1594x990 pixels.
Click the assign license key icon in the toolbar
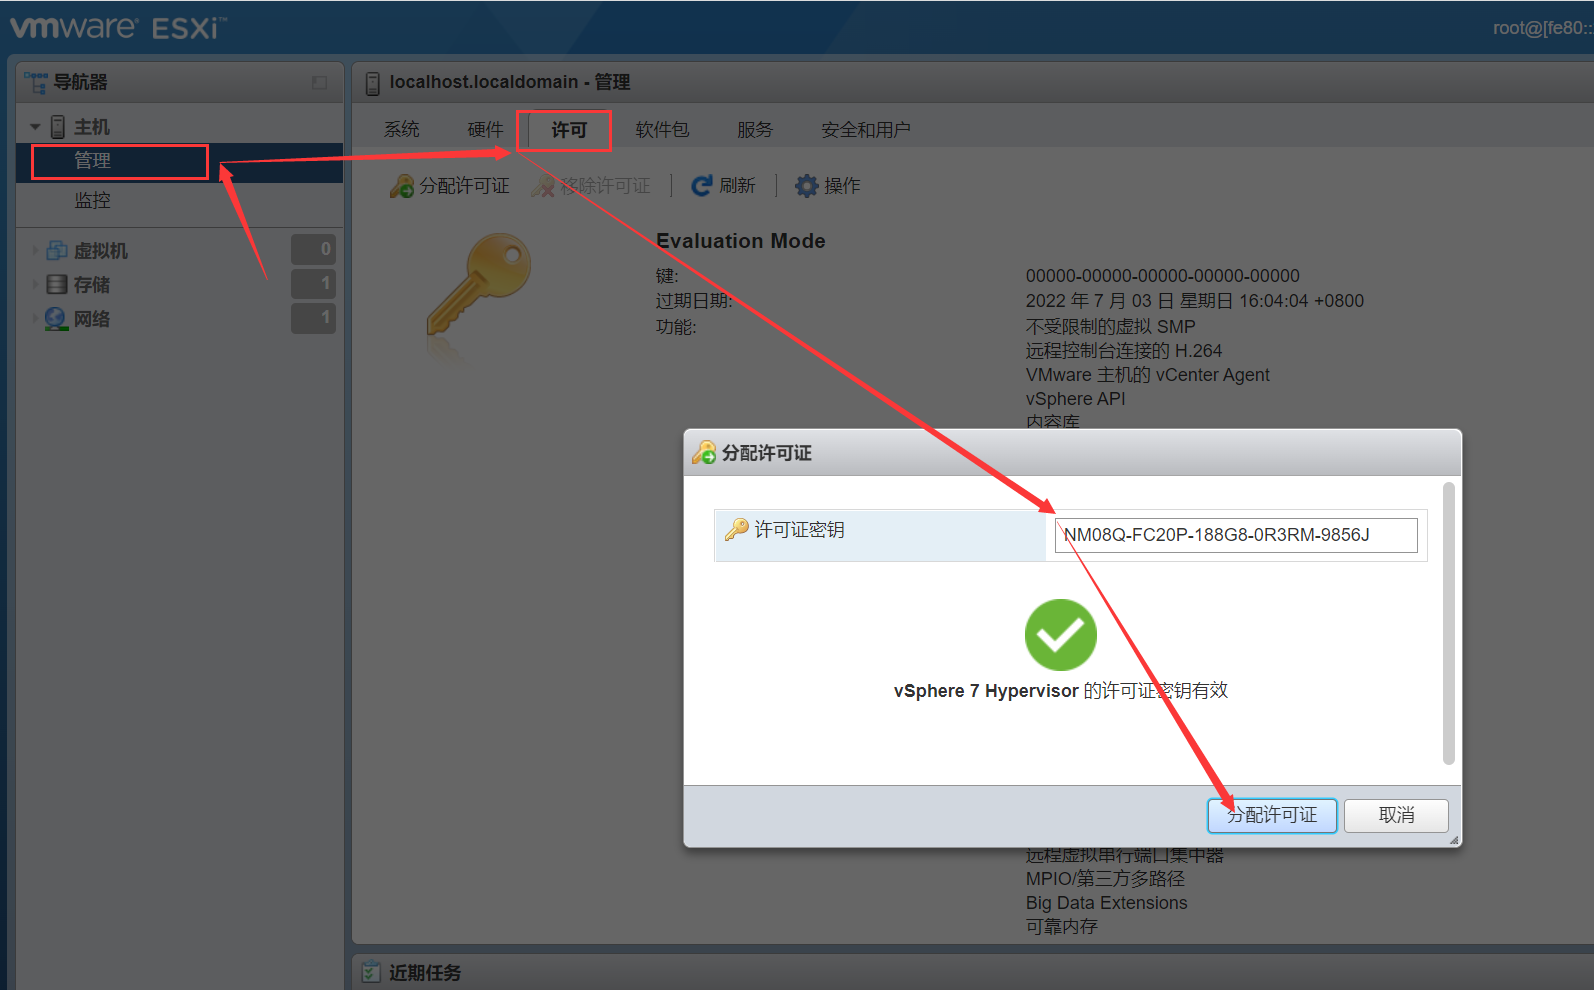point(402,186)
